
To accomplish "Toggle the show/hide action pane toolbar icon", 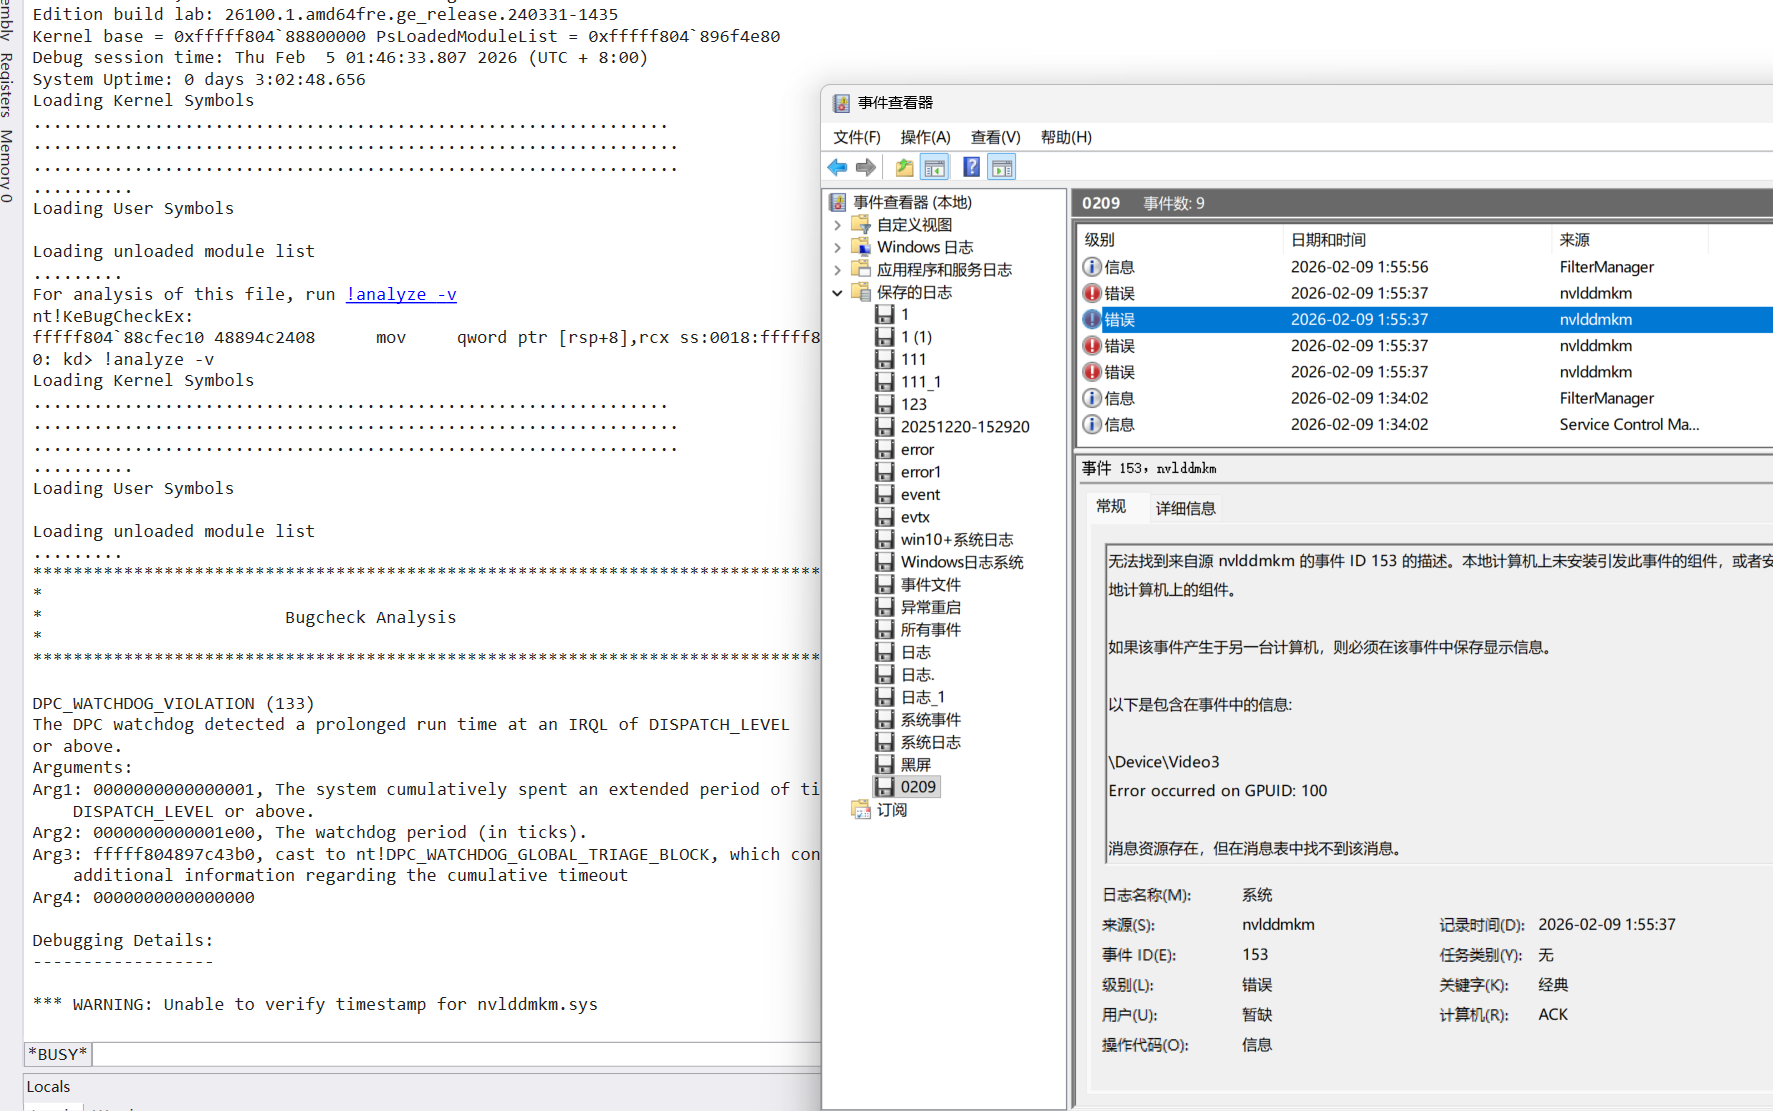I will click(x=1002, y=167).
